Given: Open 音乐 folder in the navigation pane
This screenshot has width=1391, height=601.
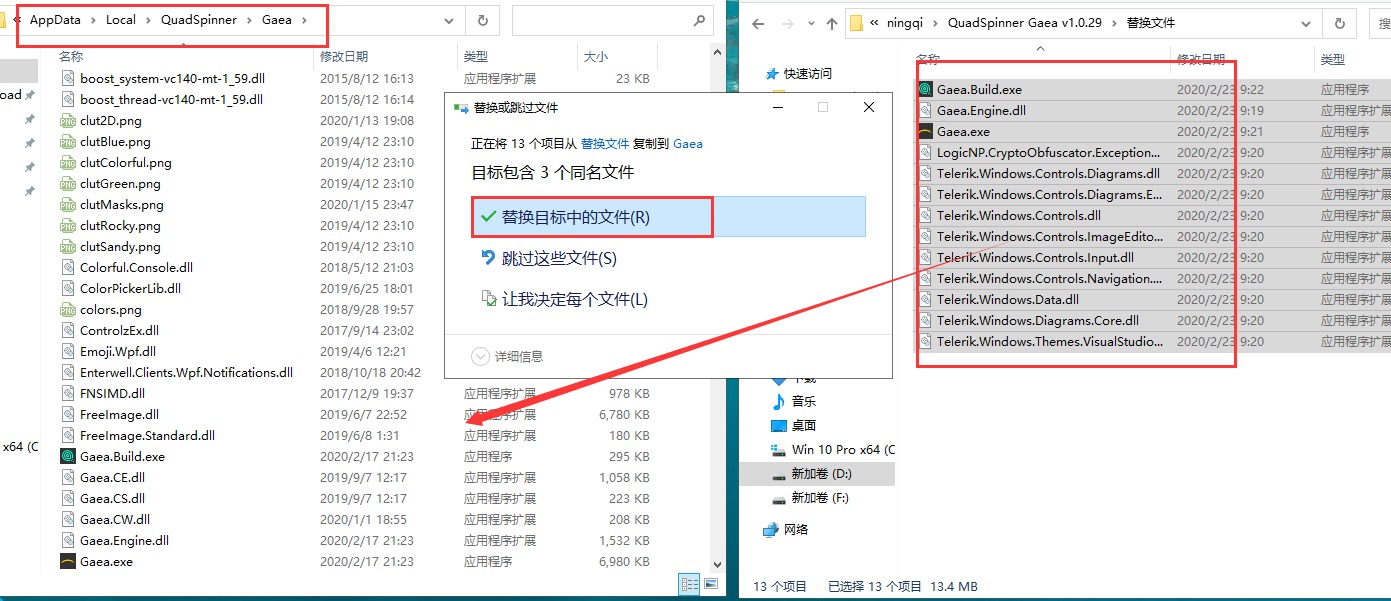Looking at the screenshot, I should [803, 401].
